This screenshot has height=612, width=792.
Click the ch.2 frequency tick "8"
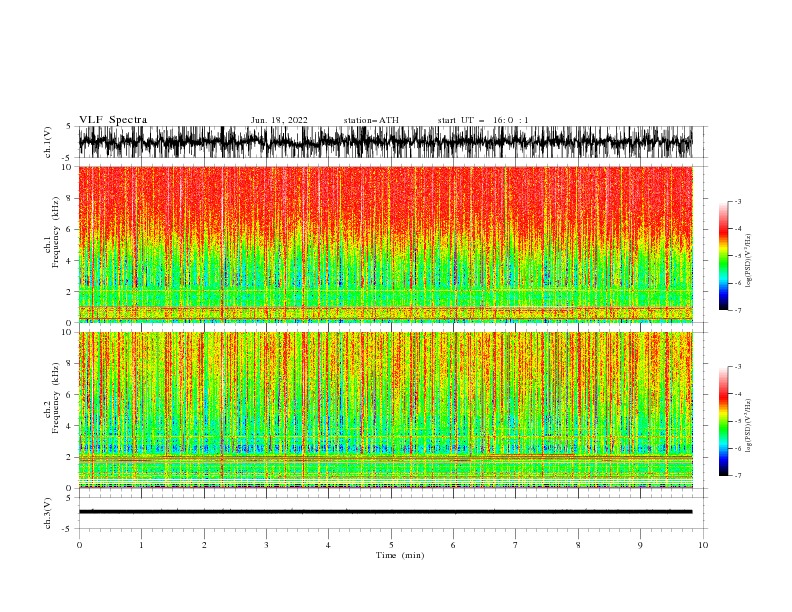70,364
